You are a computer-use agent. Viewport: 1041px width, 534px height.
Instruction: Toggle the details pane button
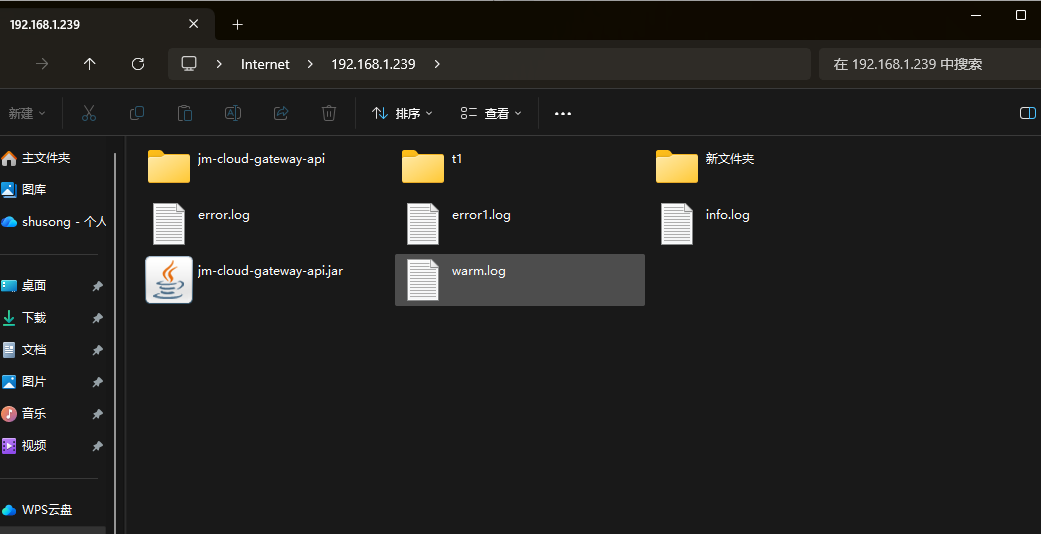coord(1027,114)
